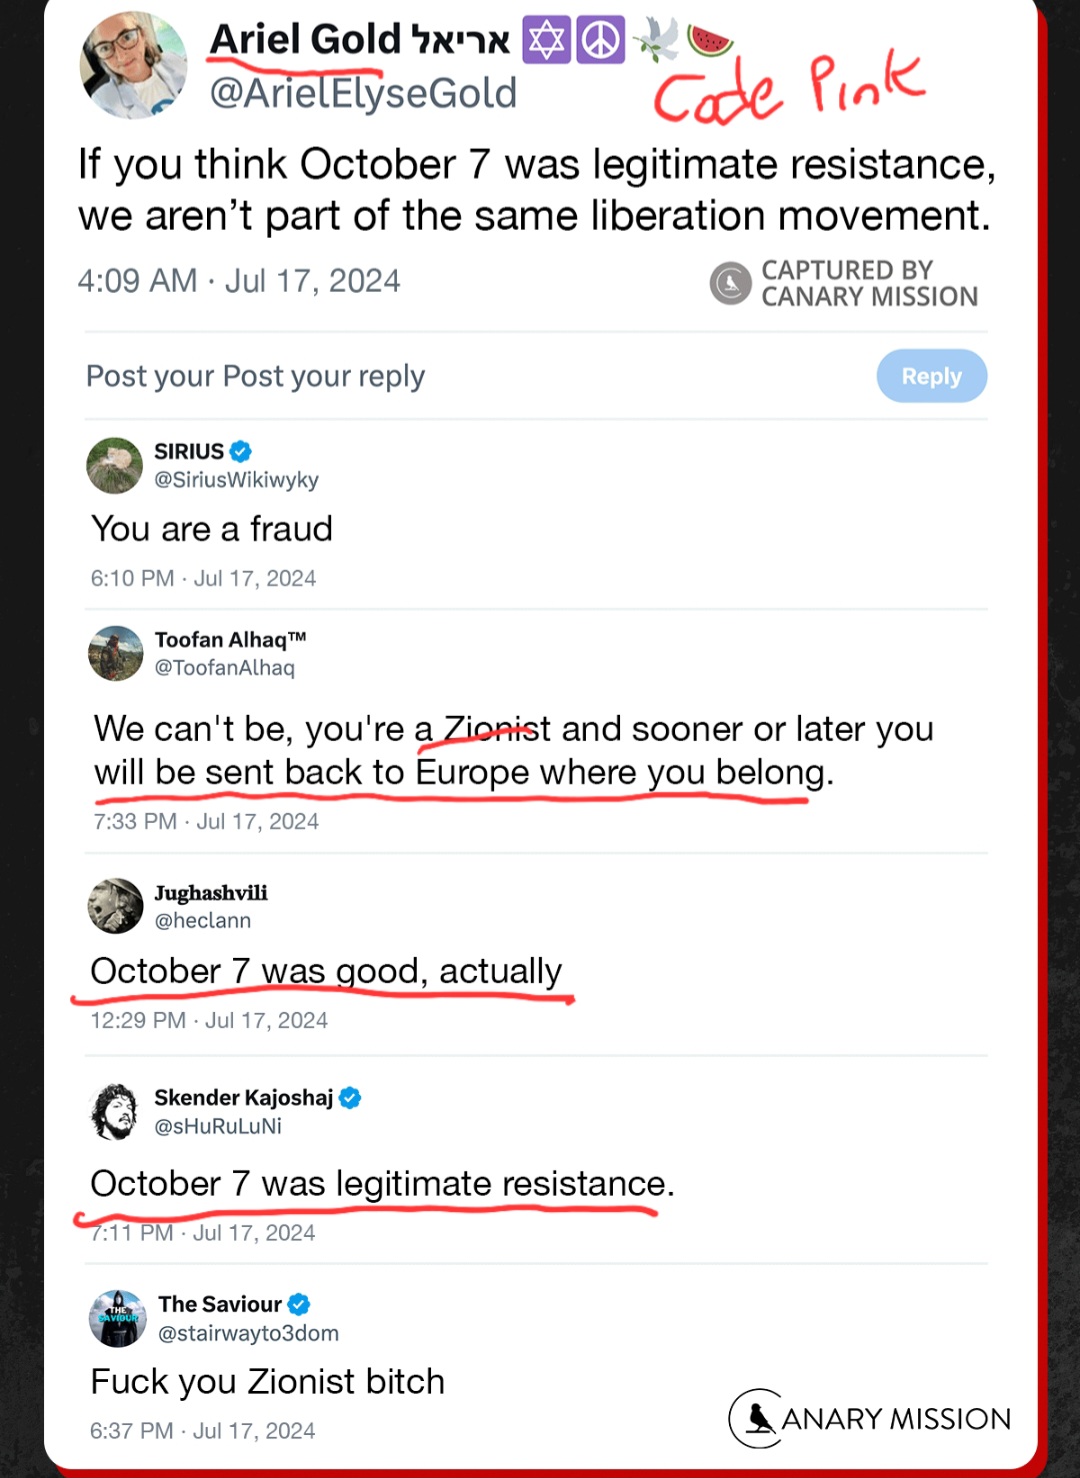The width and height of the screenshot is (1080, 1478).
Task: Click the 'Post your reply' input field
Action: point(255,376)
